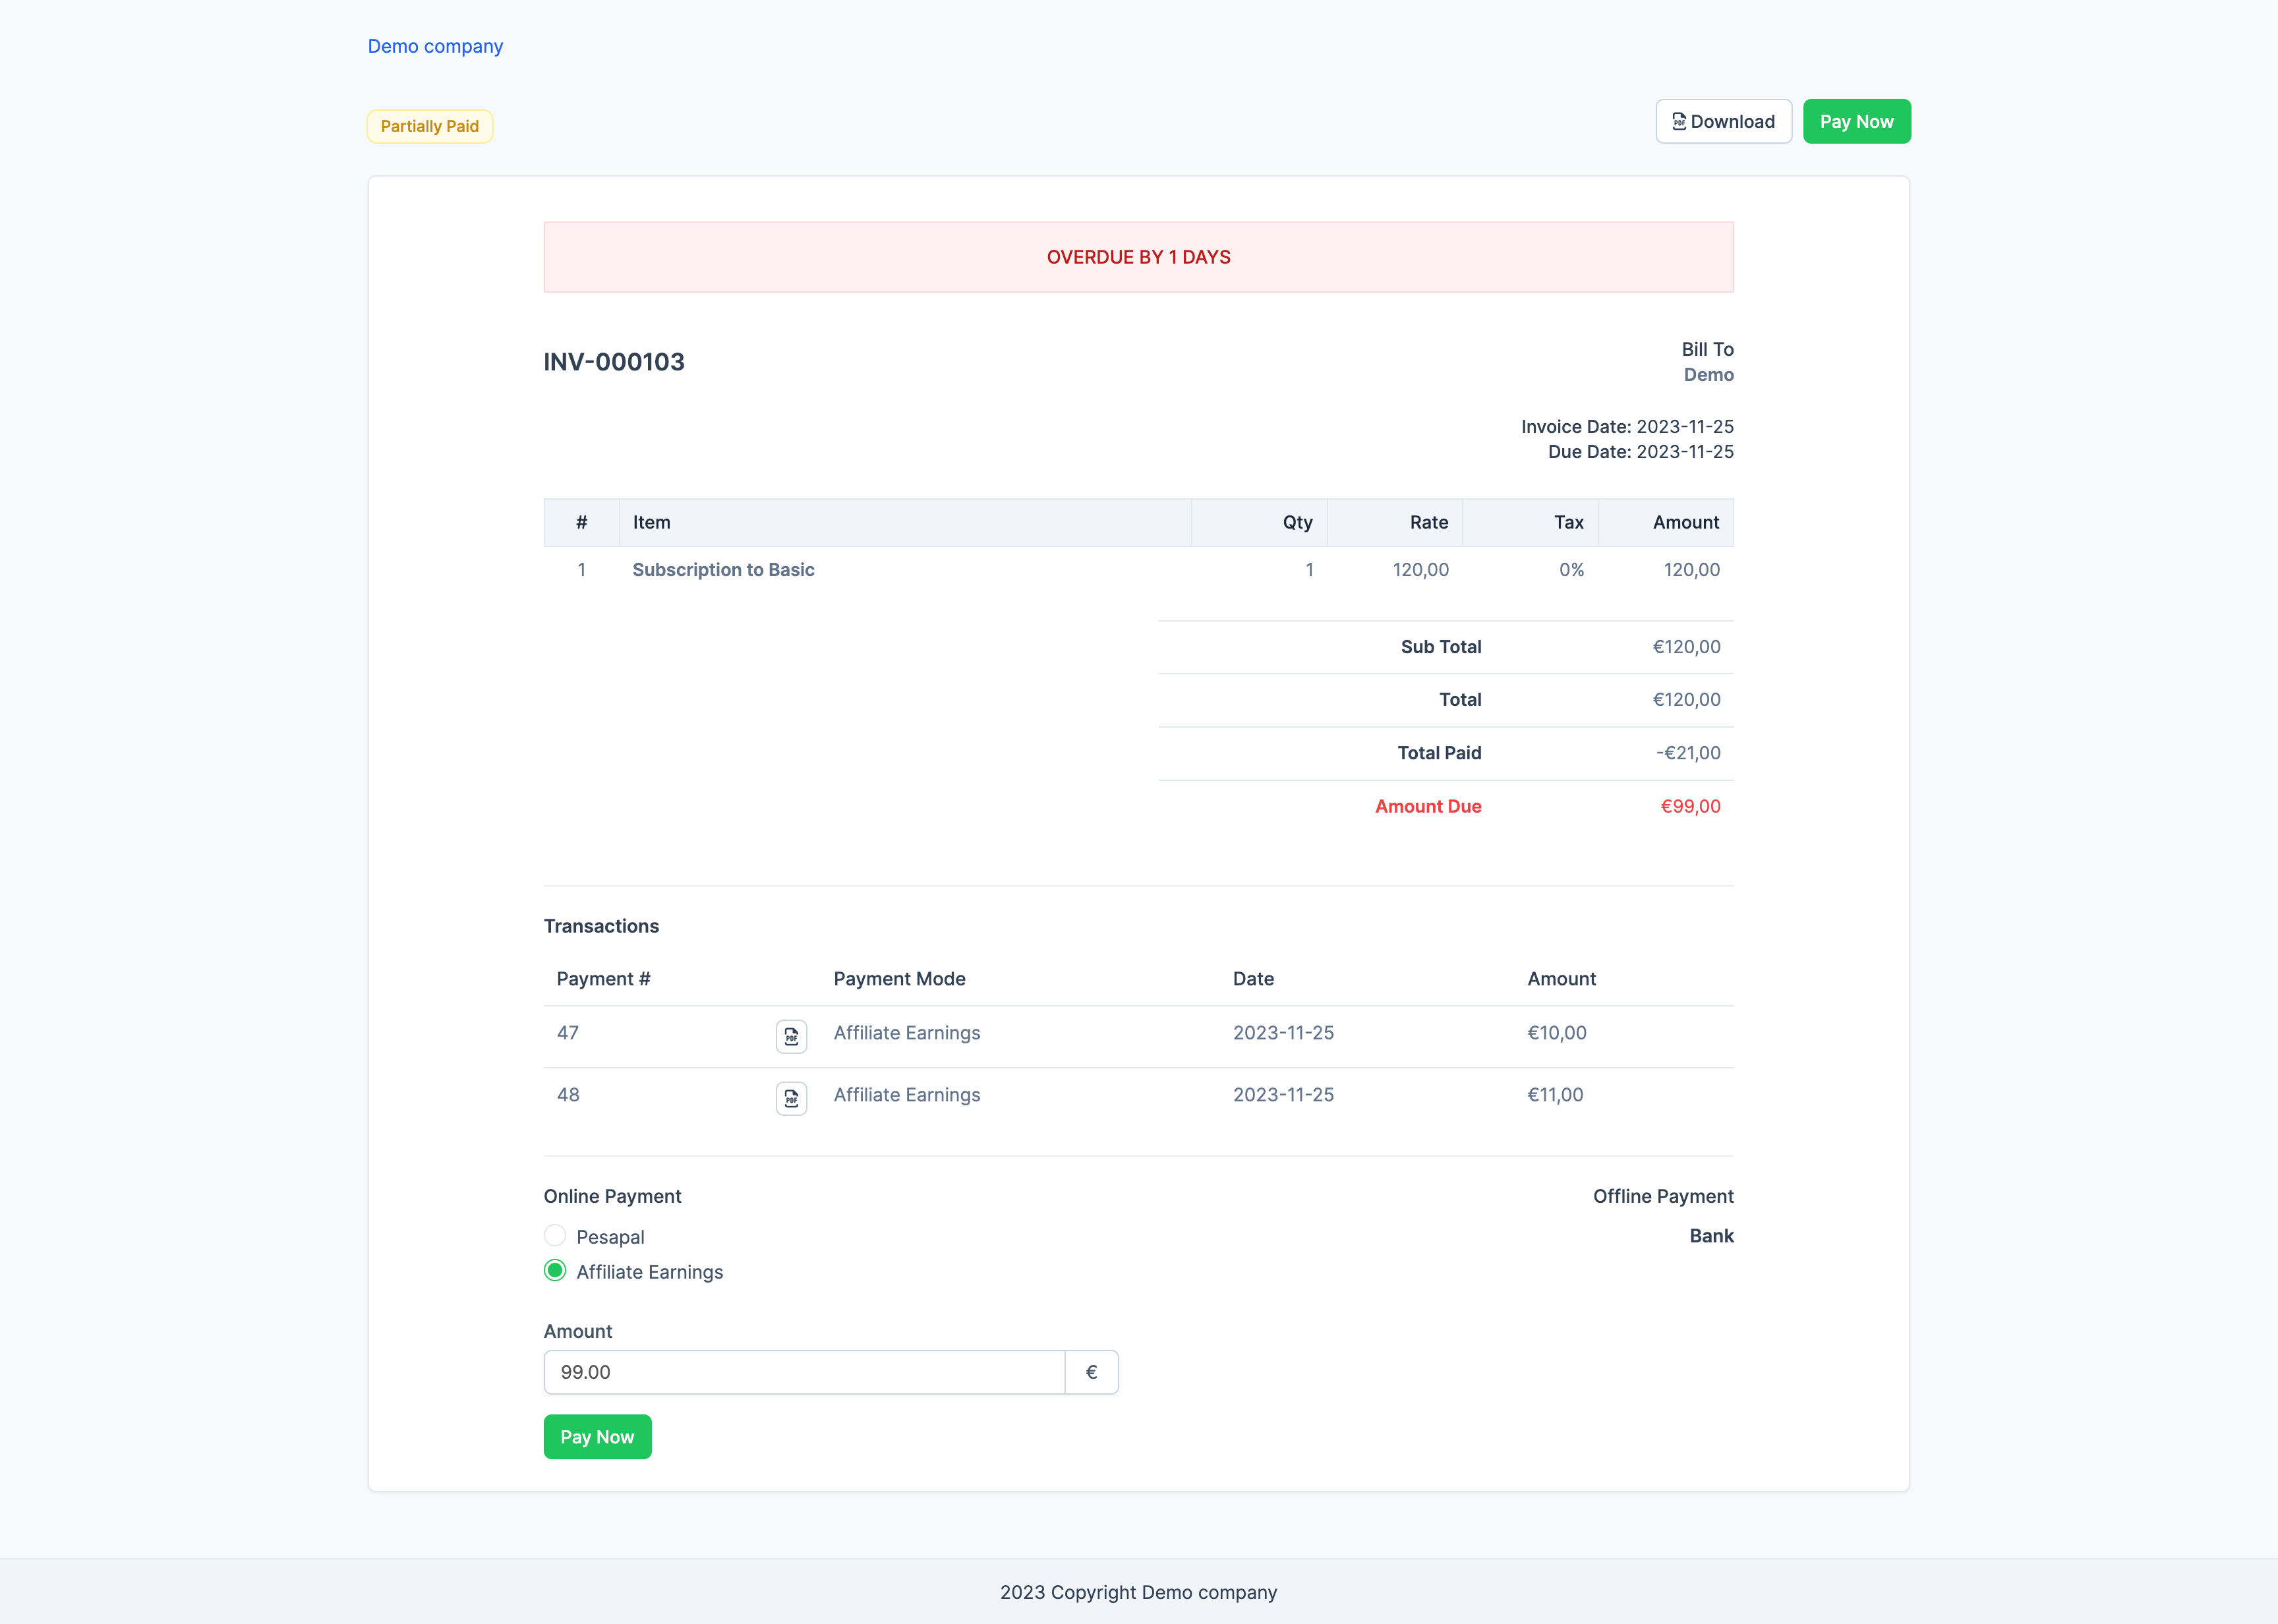Click the Subscription to Basic item

[723, 570]
